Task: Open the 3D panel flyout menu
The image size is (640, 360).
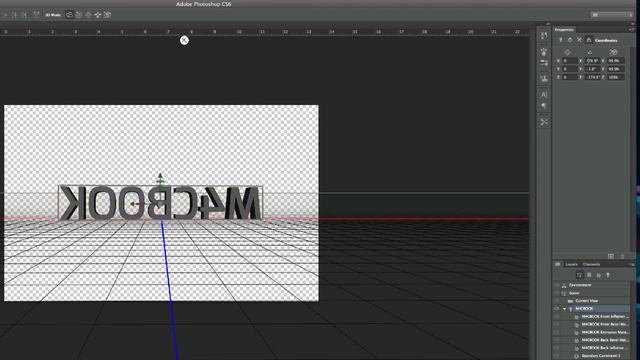Action: click(x=631, y=264)
